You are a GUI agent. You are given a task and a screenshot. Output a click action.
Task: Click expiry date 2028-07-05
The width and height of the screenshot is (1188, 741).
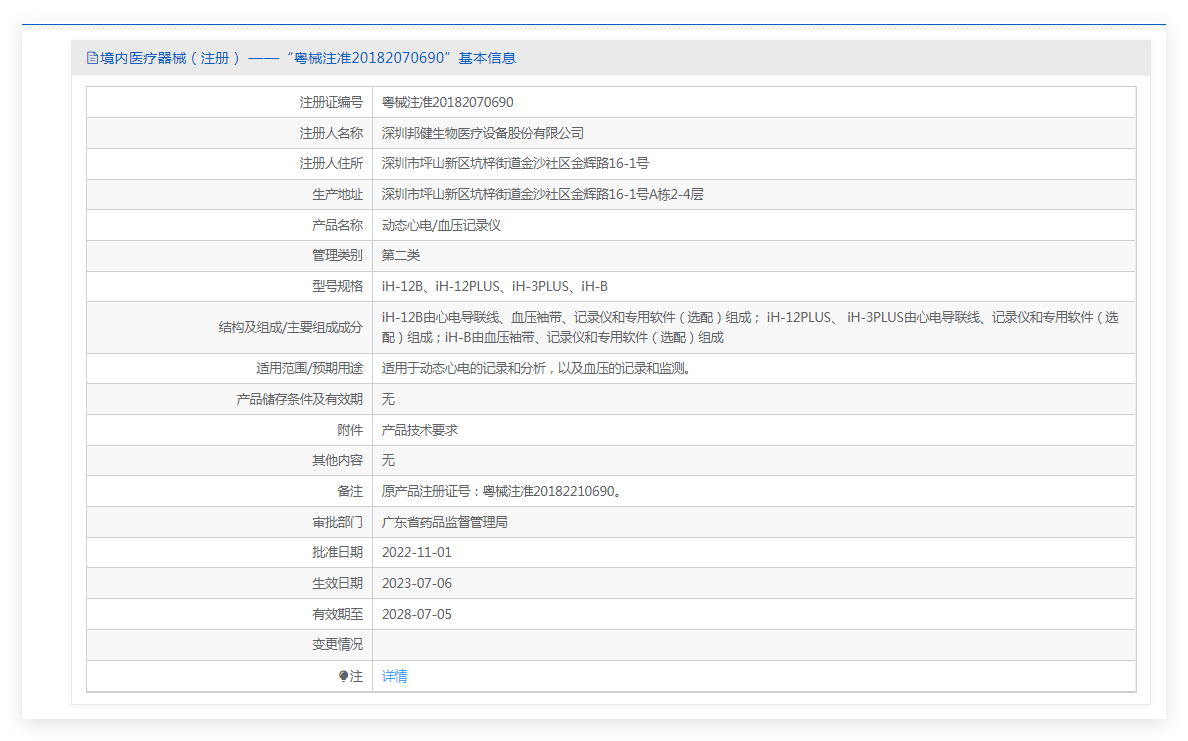pos(417,614)
